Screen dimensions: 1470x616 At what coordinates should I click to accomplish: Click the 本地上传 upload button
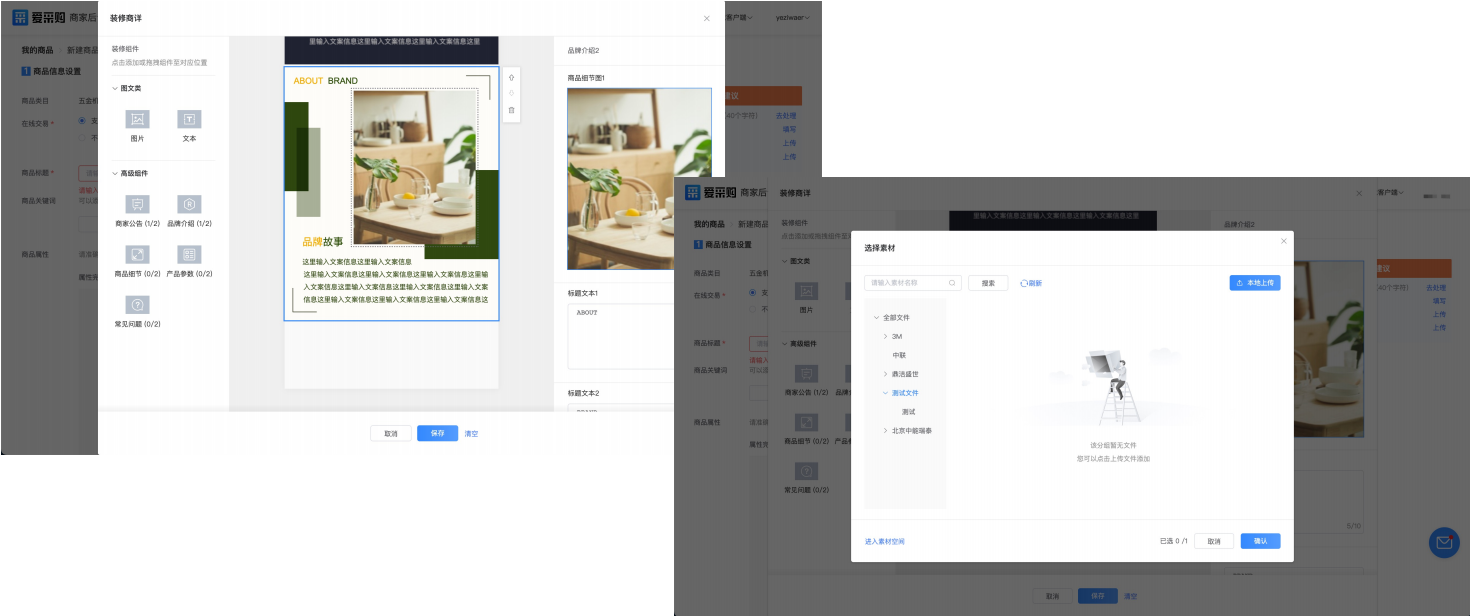click(x=1255, y=283)
